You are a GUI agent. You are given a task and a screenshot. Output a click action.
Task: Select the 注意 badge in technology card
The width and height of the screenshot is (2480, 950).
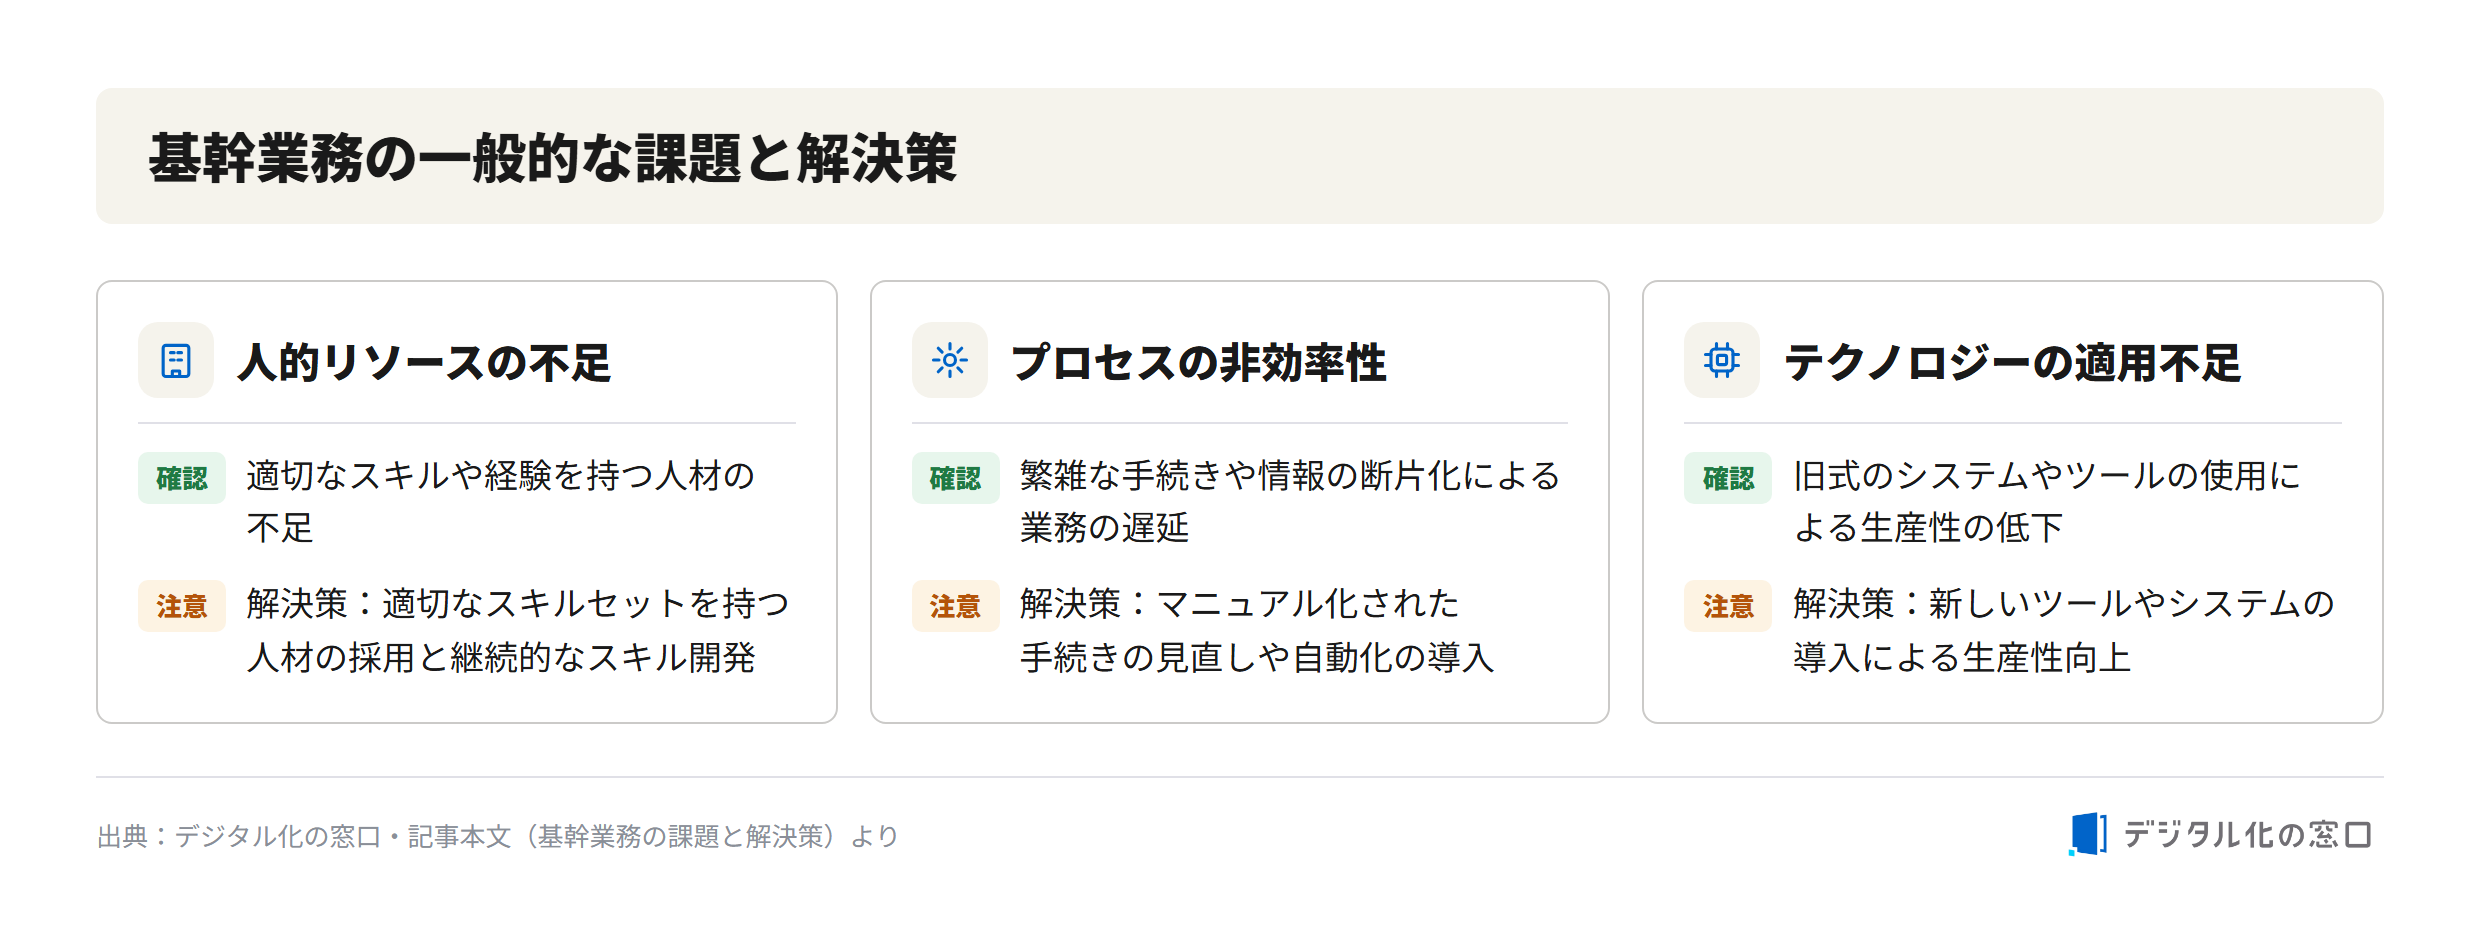[1728, 606]
